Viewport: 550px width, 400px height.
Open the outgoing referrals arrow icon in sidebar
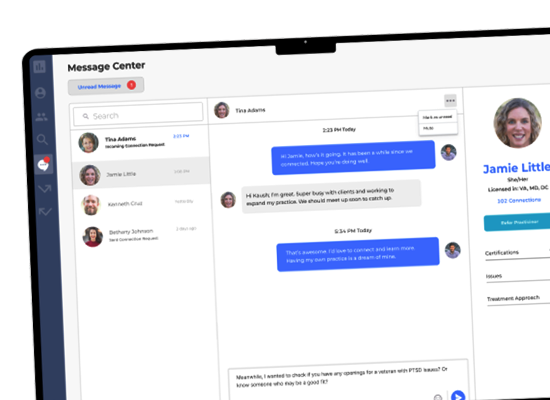pyautogui.click(x=45, y=189)
